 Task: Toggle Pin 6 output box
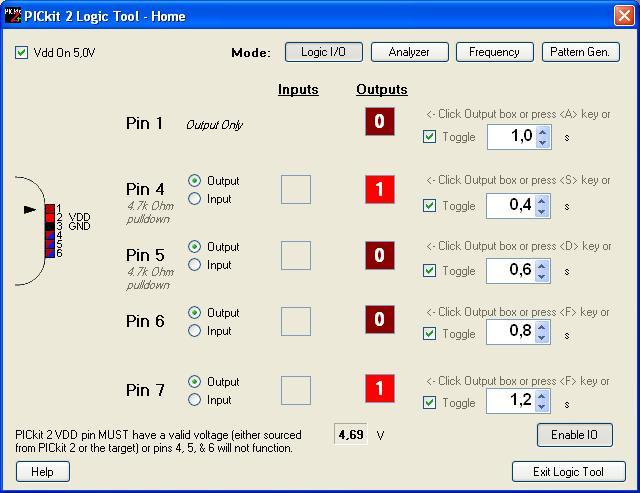pos(380,320)
